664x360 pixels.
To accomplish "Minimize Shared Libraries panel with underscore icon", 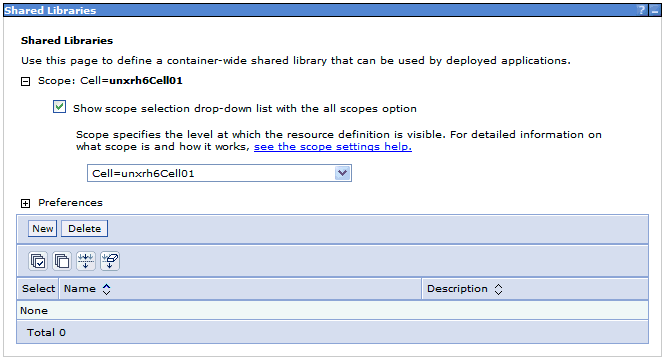I will point(655,10).
